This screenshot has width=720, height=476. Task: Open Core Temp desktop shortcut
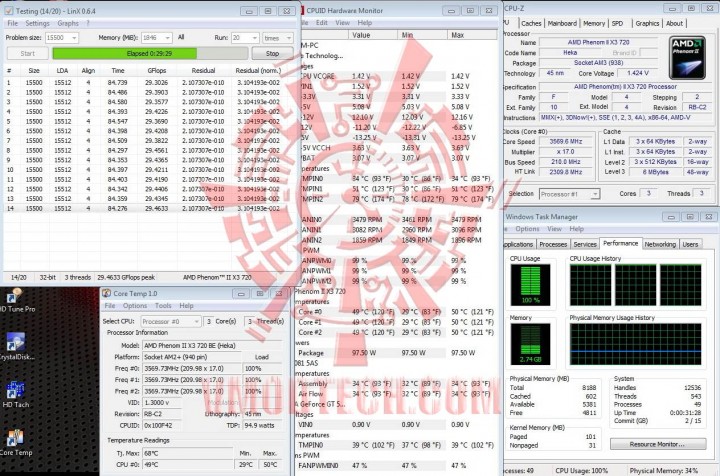(16, 443)
